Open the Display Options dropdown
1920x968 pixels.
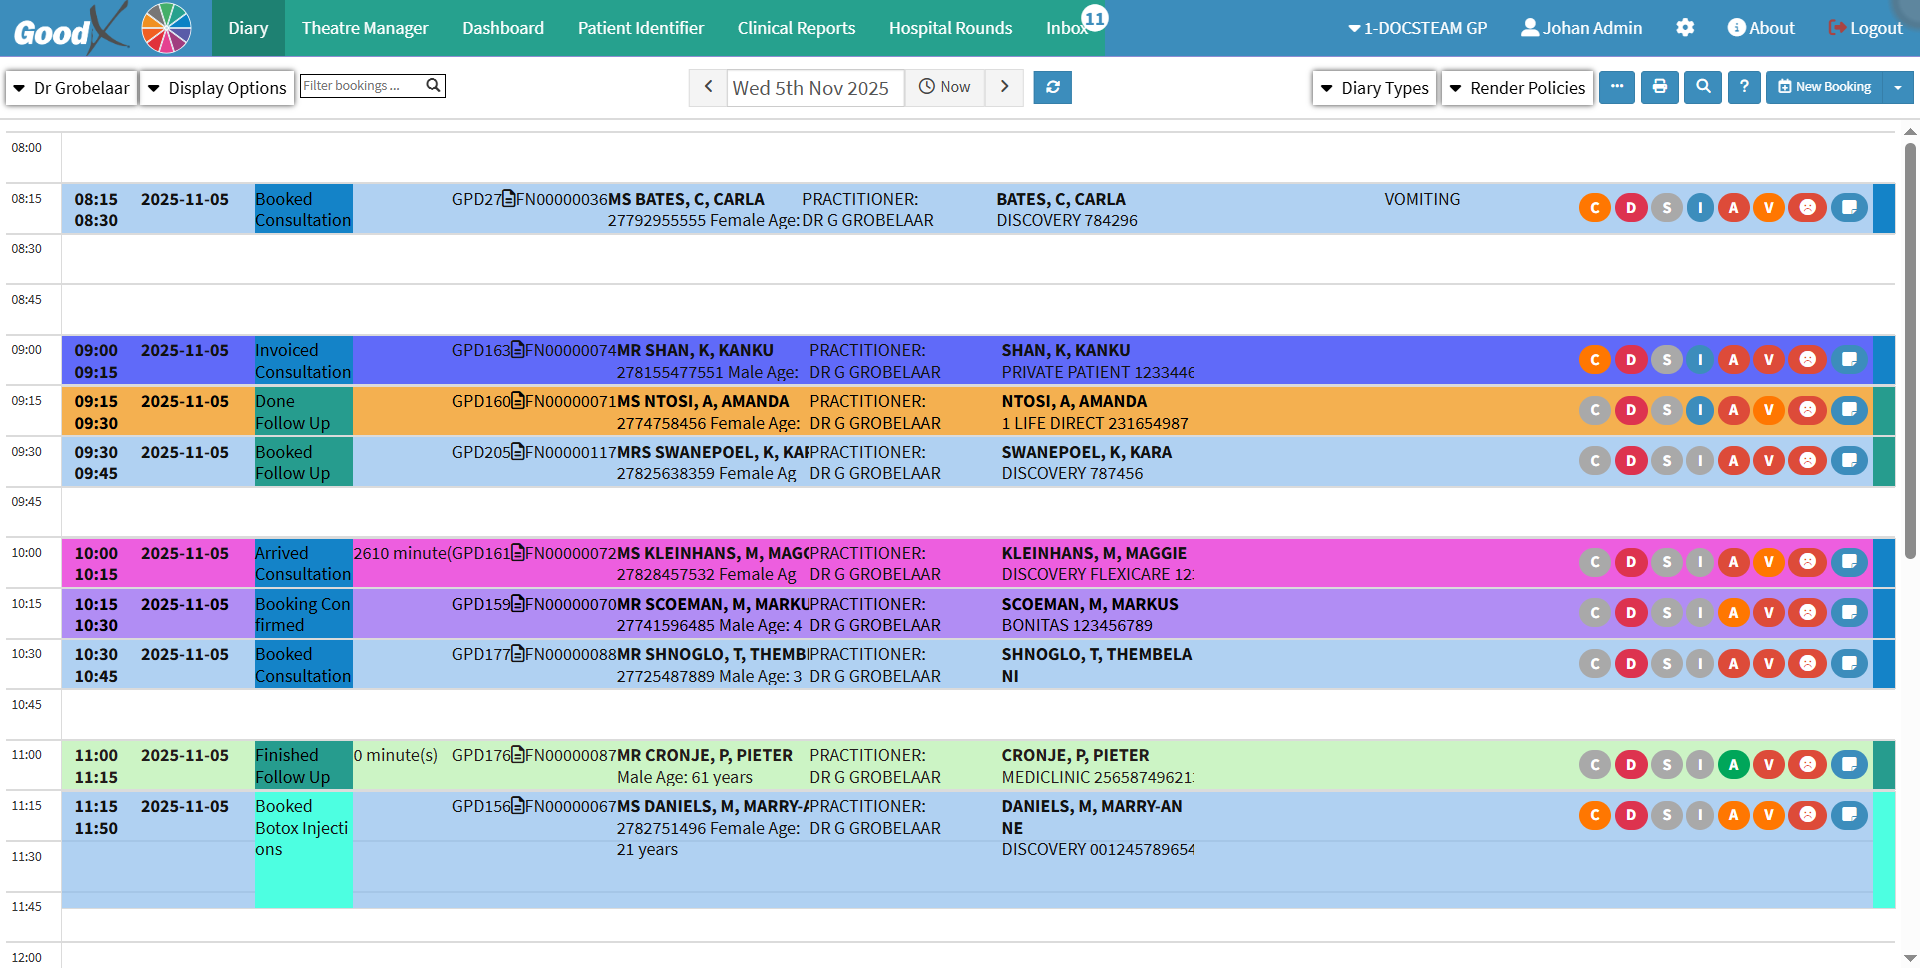pyautogui.click(x=217, y=88)
